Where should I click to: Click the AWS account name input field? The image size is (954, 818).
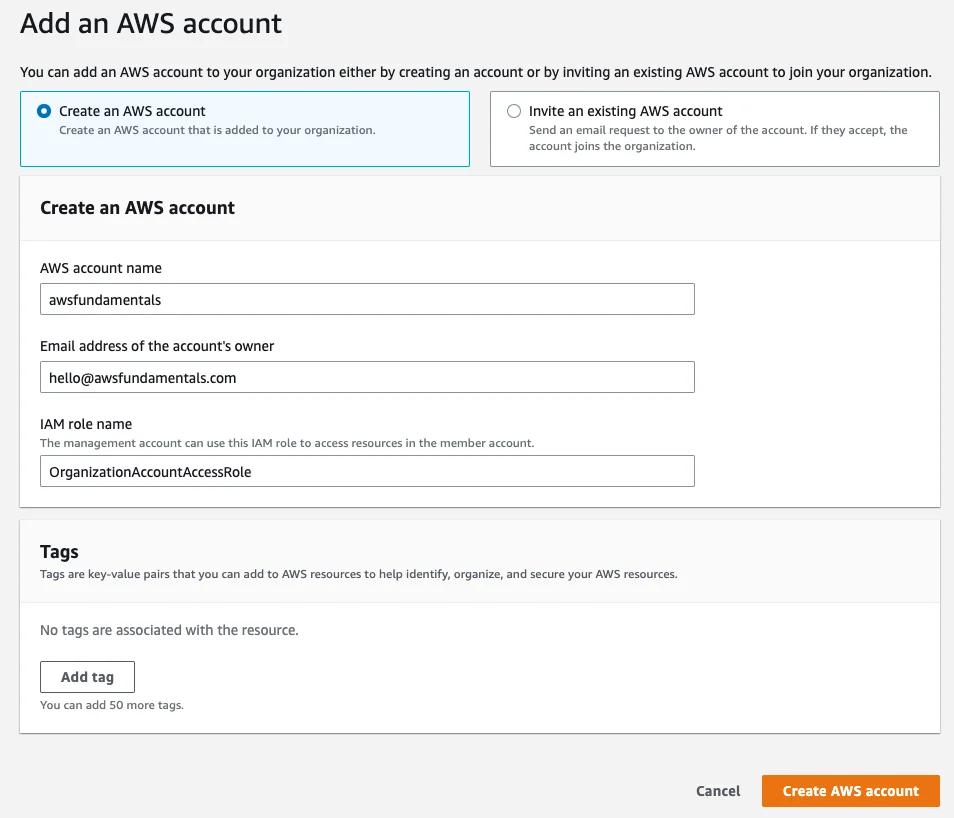[367, 299]
